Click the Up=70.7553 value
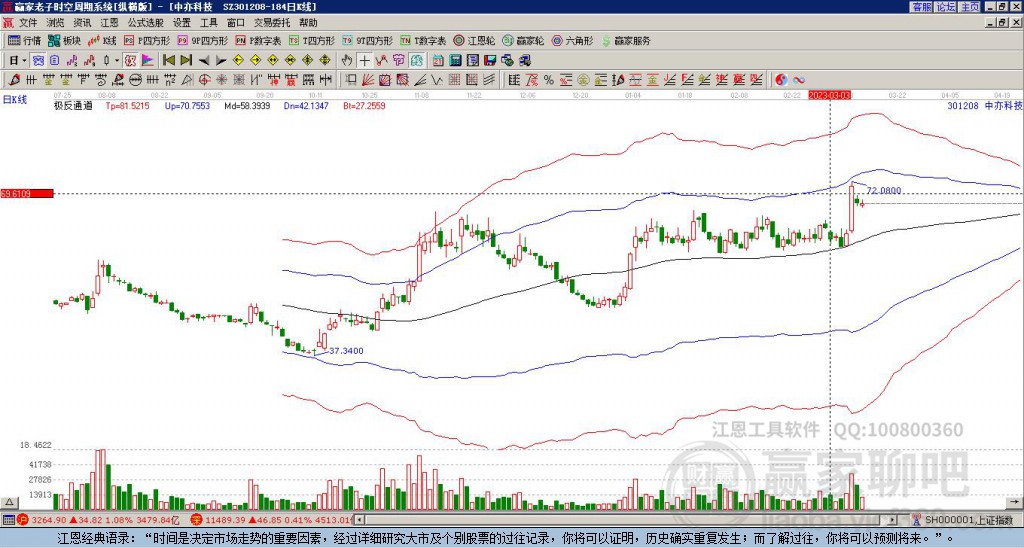The image size is (1024, 548). click(187, 106)
